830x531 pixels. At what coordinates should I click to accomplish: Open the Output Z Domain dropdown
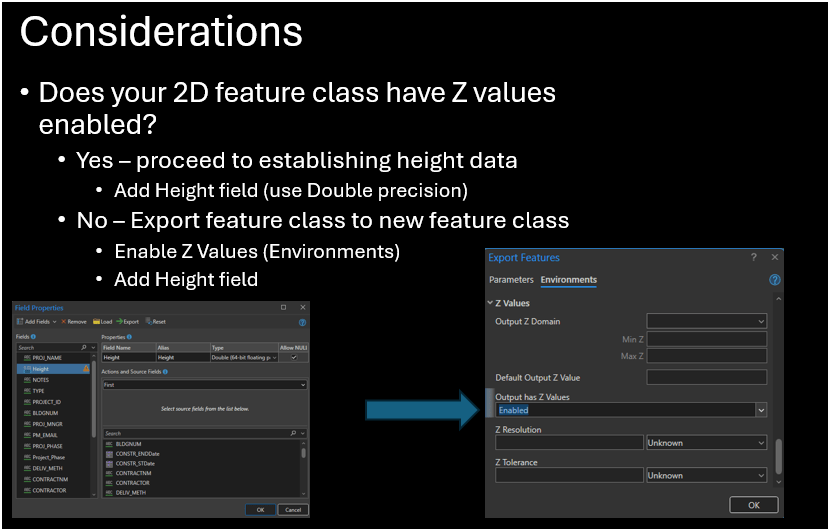(761, 321)
